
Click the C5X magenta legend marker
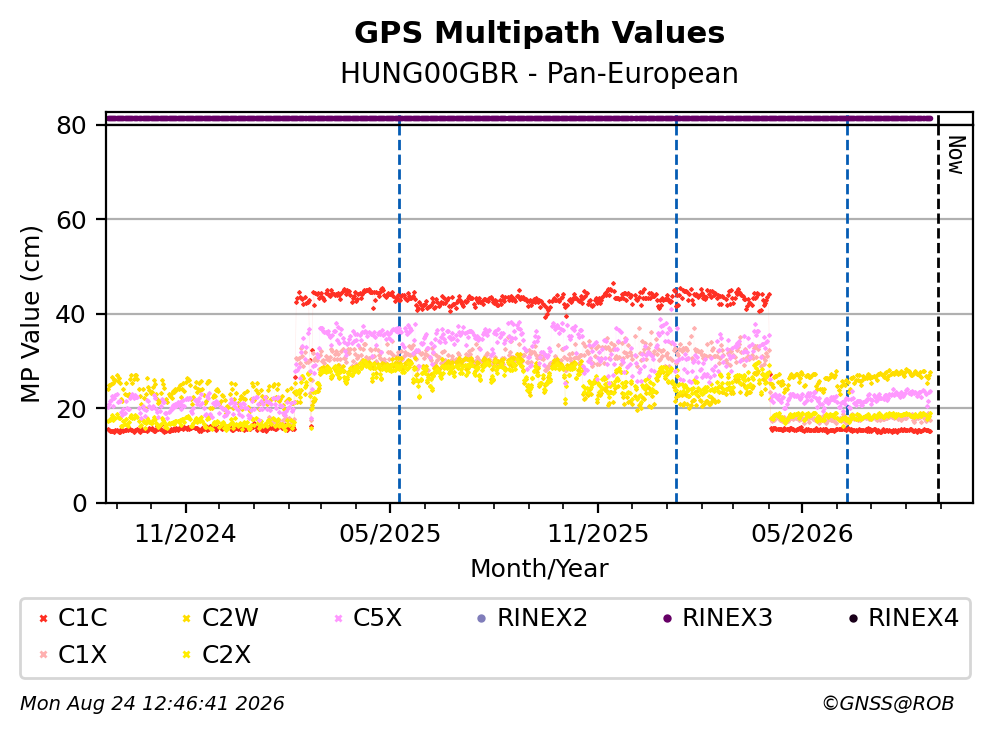click(x=338, y=619)
